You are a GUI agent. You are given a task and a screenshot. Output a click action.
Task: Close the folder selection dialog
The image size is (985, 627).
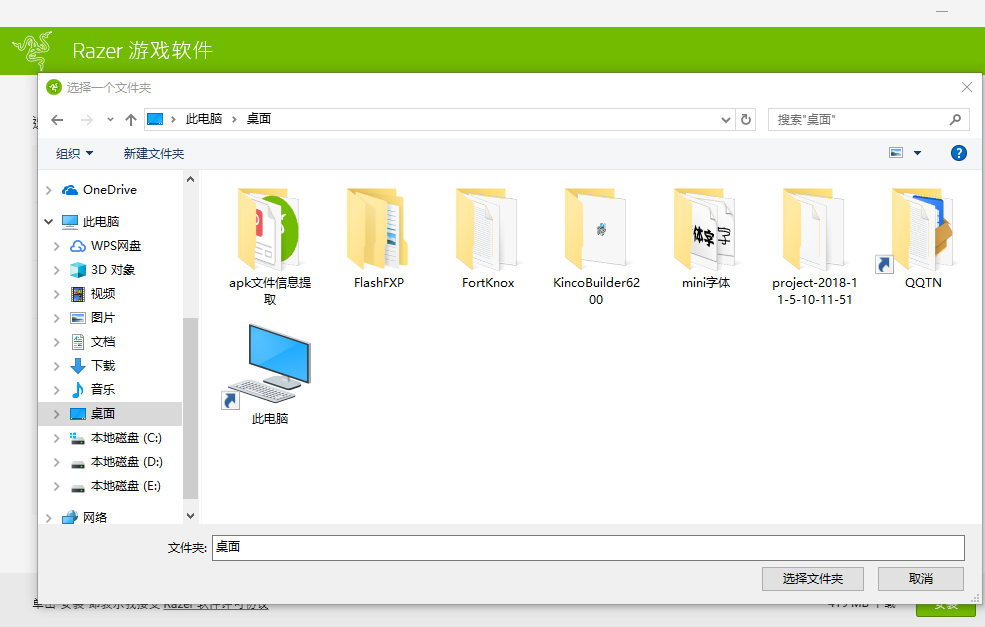point(967,87)
